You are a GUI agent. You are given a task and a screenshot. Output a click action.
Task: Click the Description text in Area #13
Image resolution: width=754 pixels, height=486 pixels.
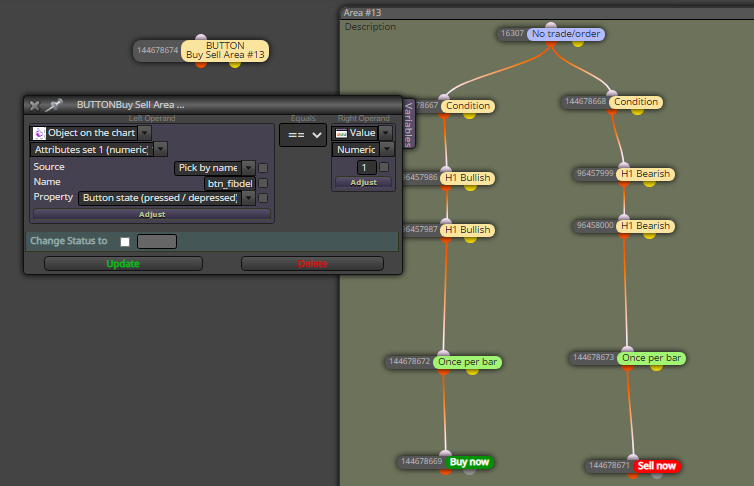tap(370, 27)
